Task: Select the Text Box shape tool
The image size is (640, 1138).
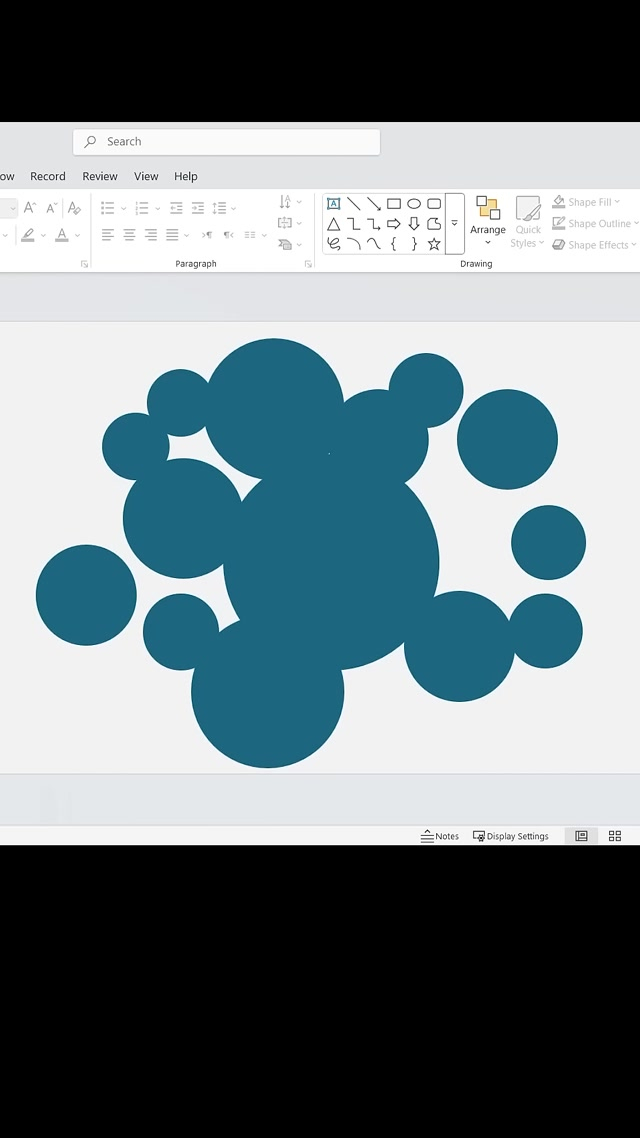Action: pos(334,204)
